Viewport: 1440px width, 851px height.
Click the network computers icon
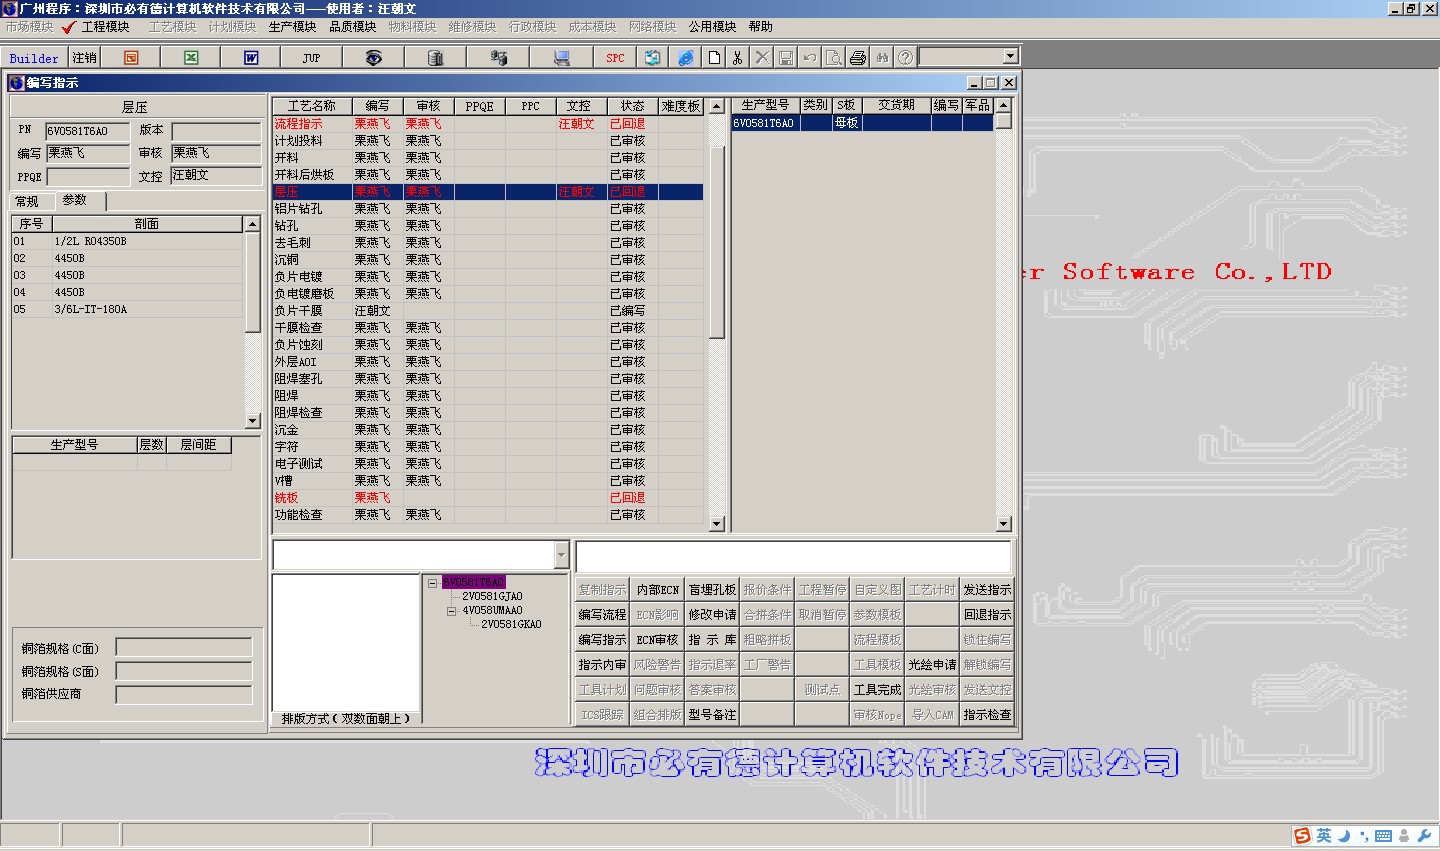coord(499,58)
